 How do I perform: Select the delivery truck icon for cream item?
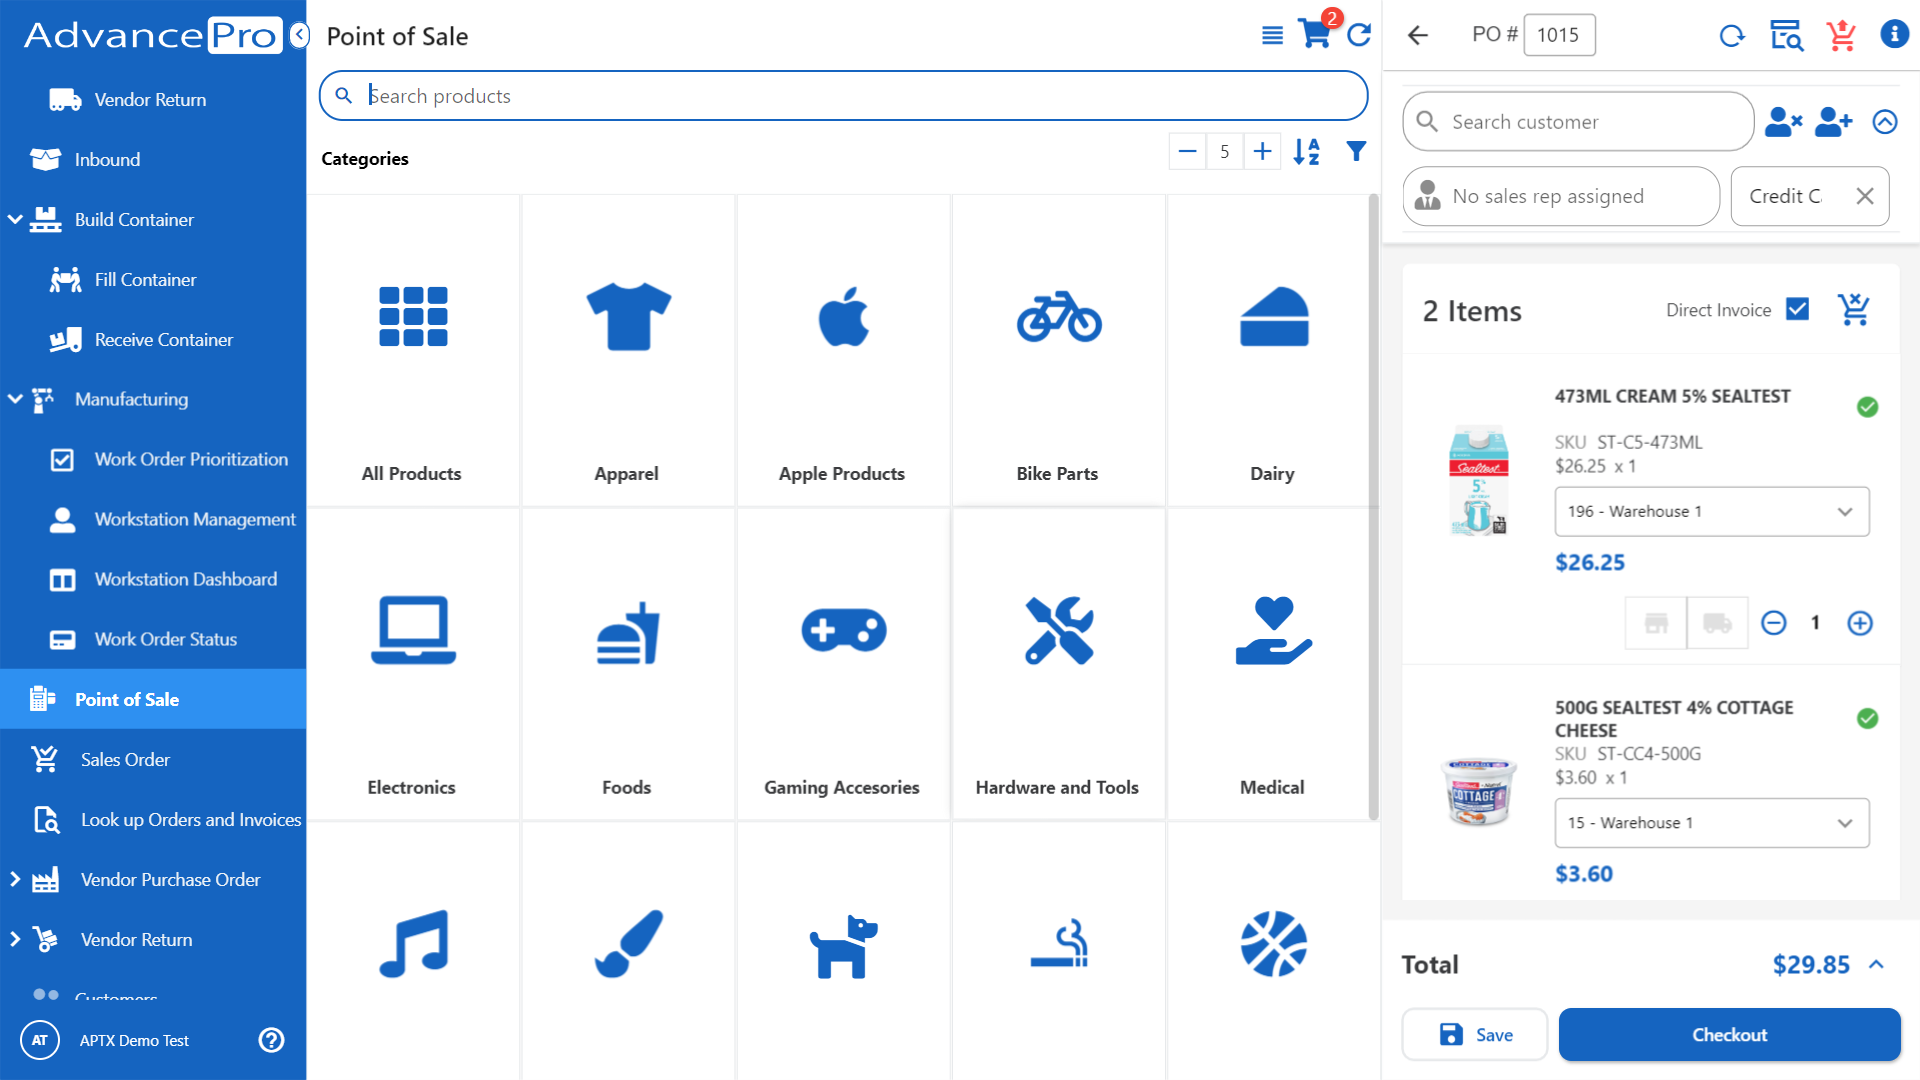point(1717,623)
